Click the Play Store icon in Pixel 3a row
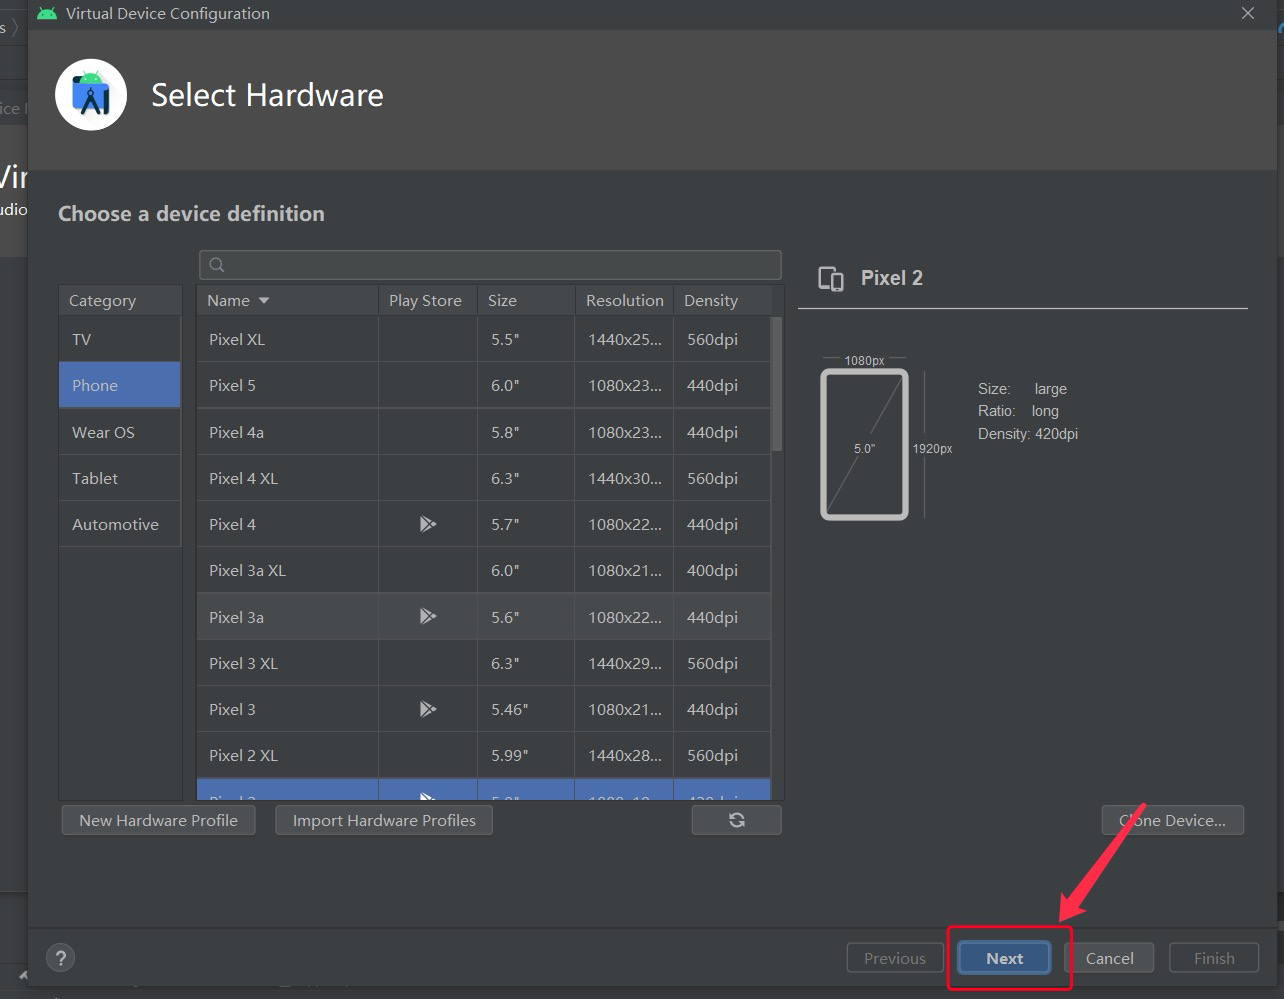The height and width of the screenshot is (999, 1284). click(x=428, y=616)
